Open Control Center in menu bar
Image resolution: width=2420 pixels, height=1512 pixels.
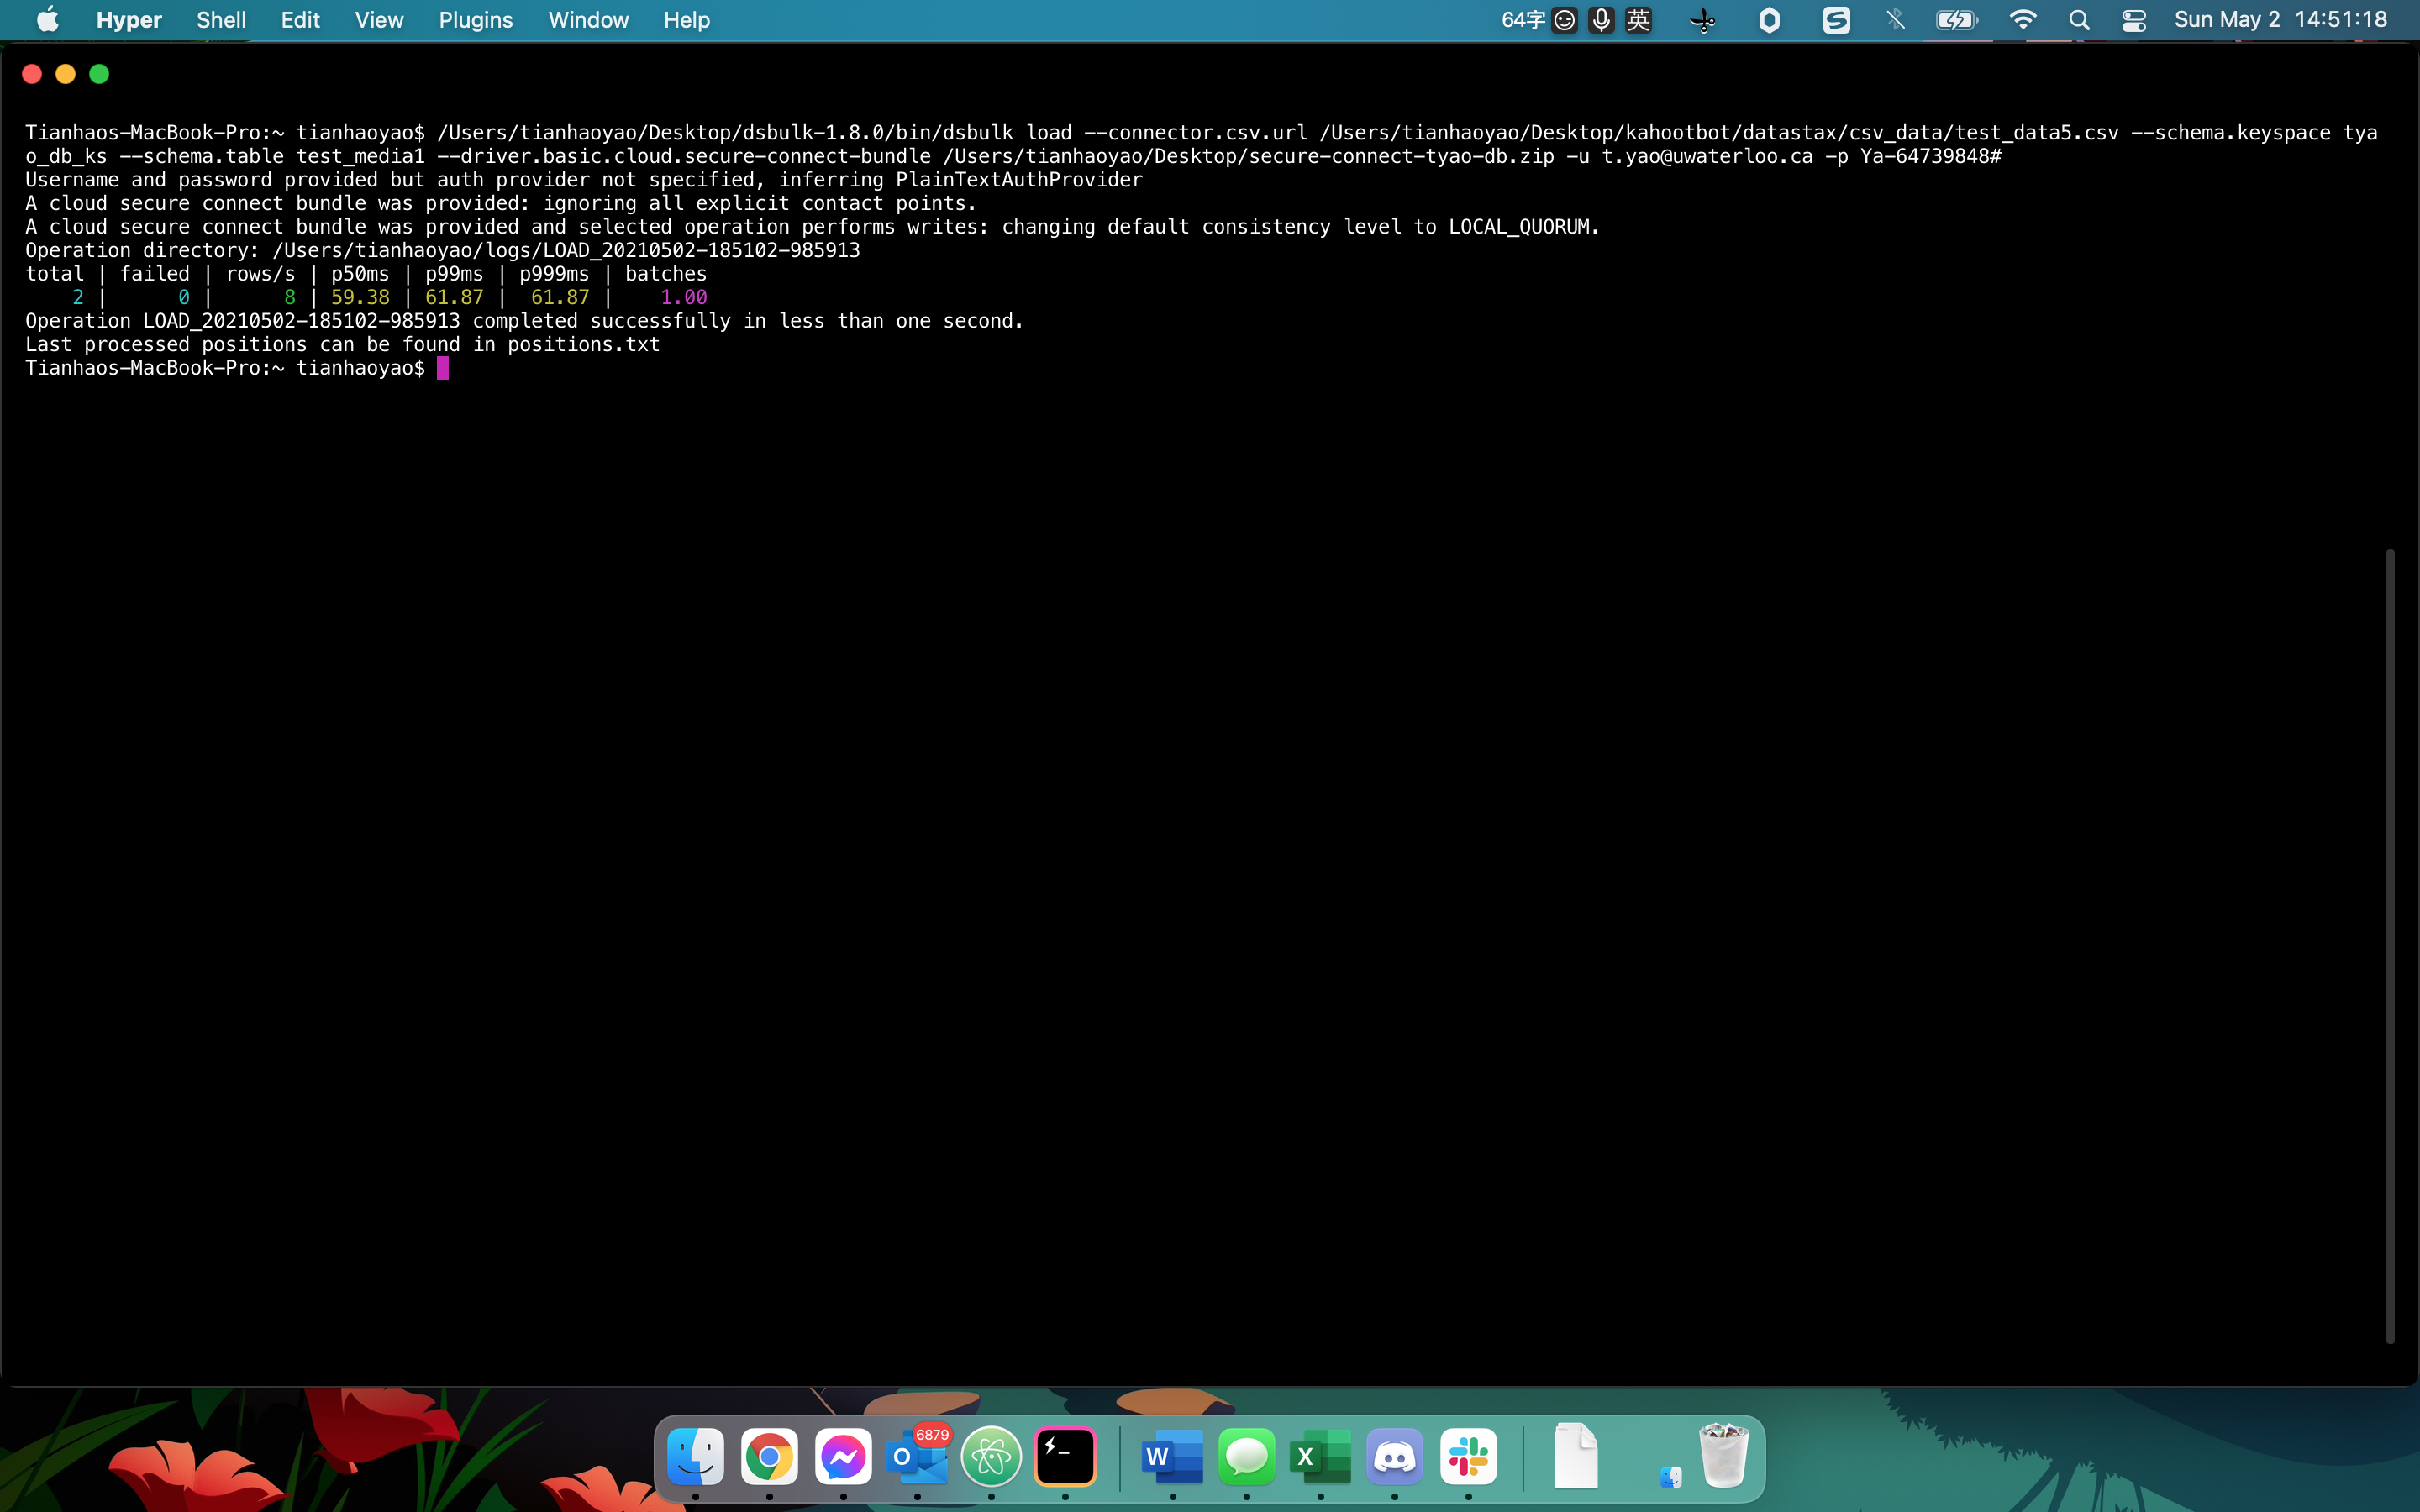[x=2133, y=20]
